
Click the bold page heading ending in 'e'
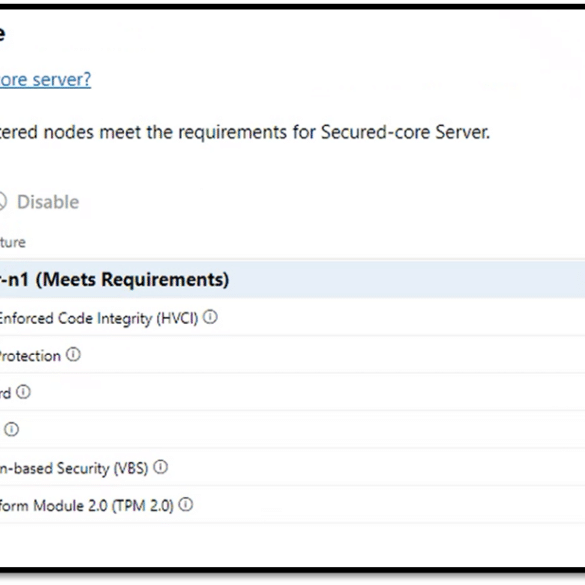click(x=2, y=34)
